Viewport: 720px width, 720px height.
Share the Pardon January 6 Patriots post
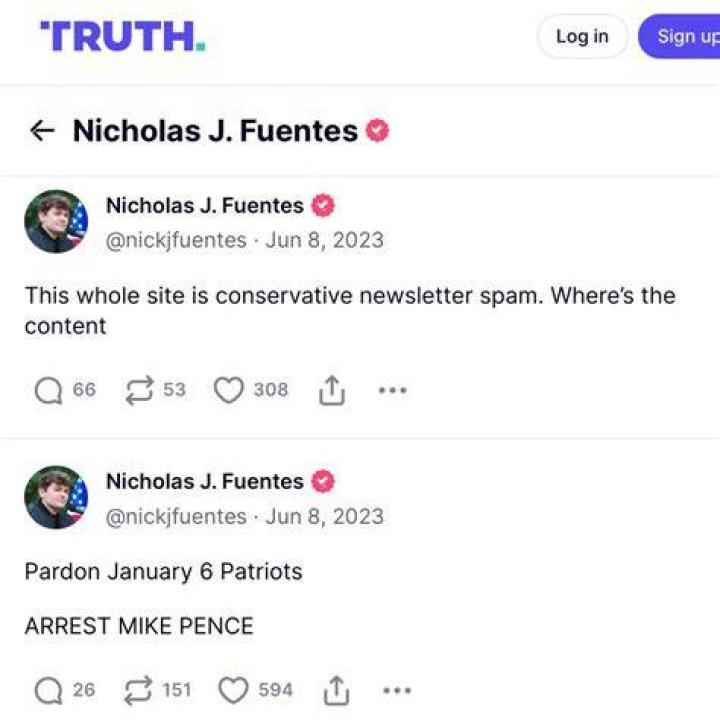click(336, 690)
